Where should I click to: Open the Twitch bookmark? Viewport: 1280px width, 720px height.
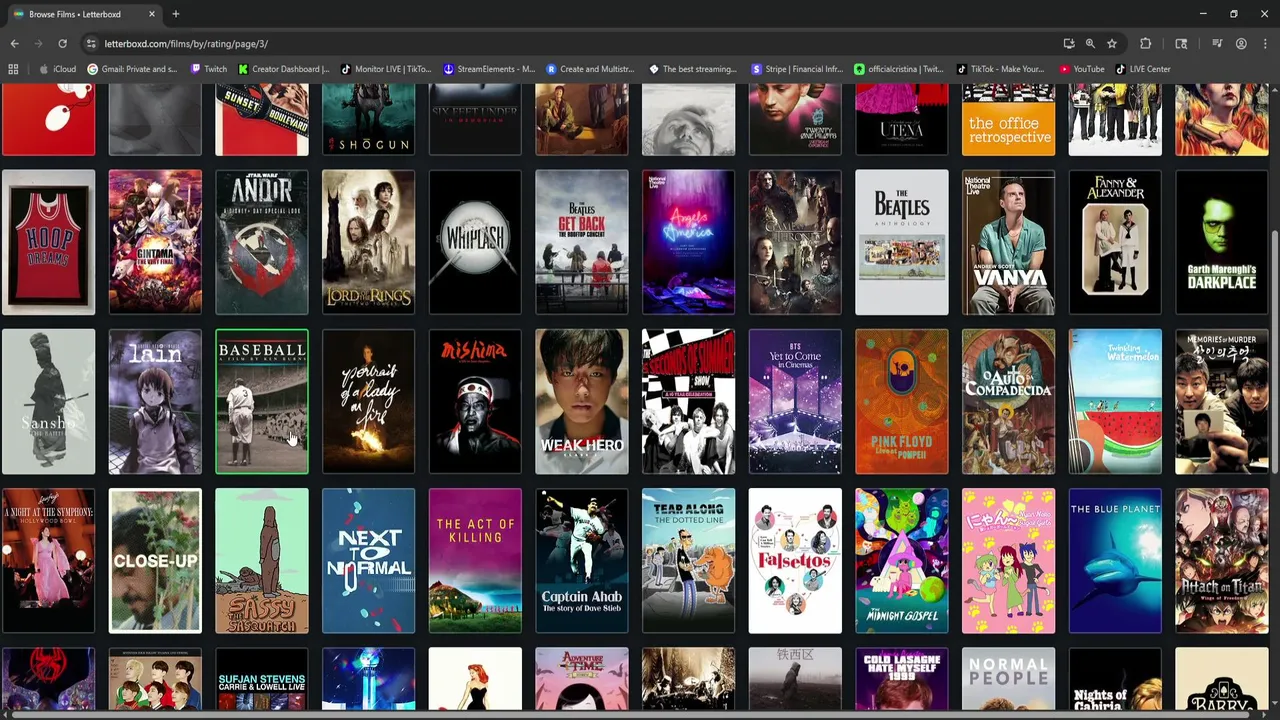coord(208,69)
